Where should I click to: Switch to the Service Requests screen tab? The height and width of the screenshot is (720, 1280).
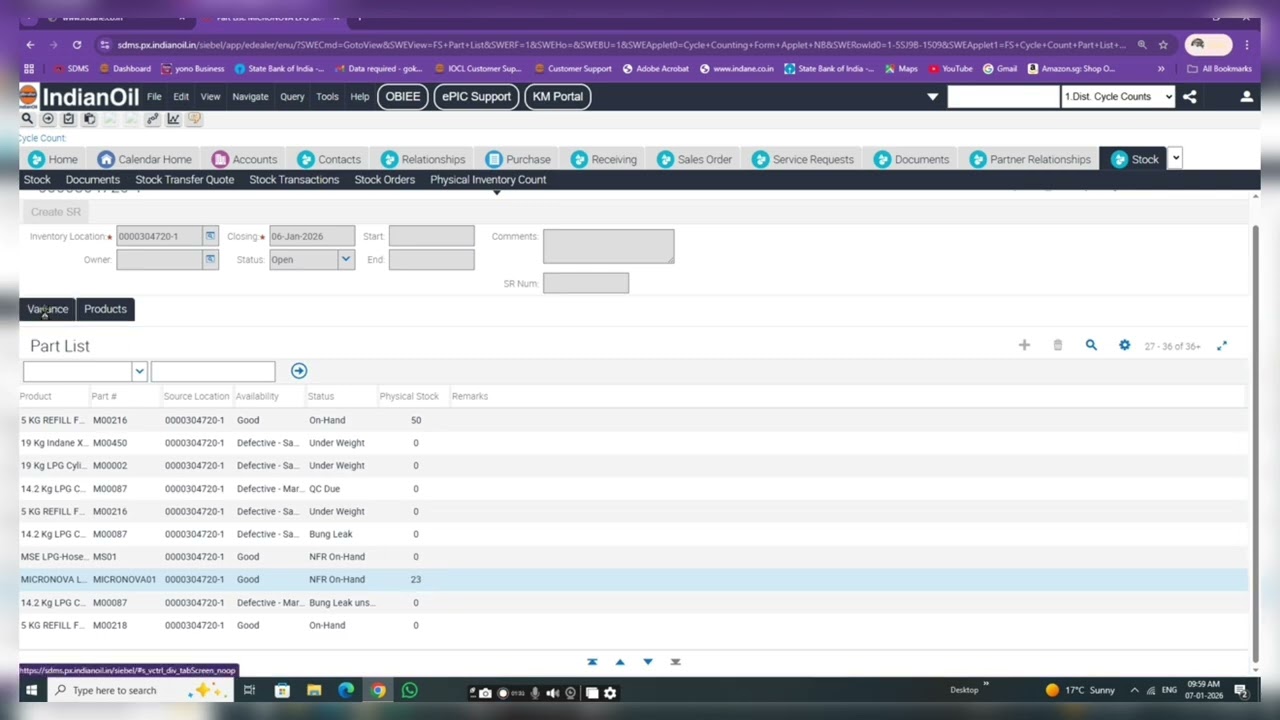point(803,159)
